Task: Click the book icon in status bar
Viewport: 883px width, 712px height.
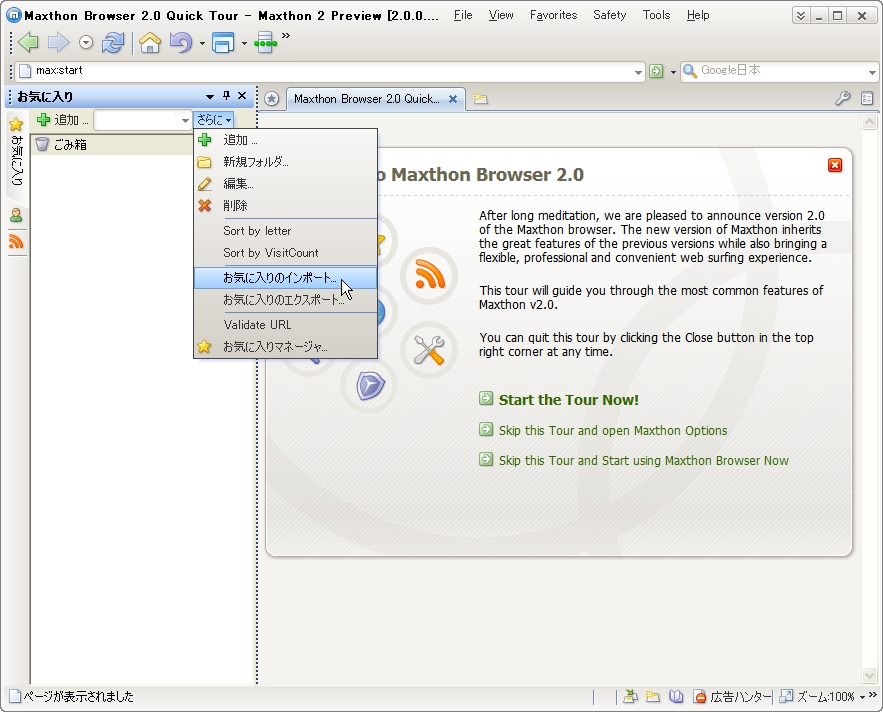Action: (676, 697)
